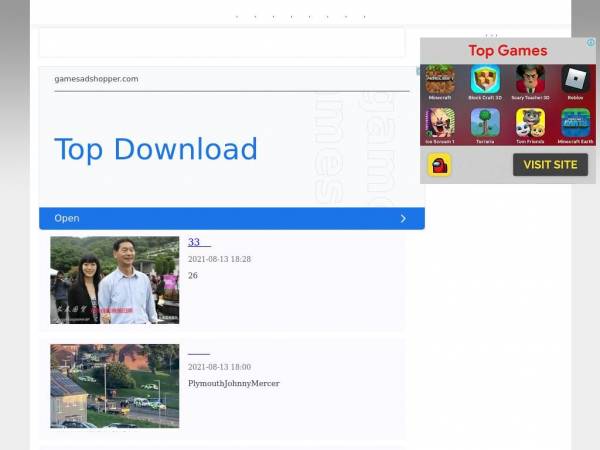This screenshot has height=450, width=600.
Task: Click the Ice Scream game icon
Action: click(440, 122)
